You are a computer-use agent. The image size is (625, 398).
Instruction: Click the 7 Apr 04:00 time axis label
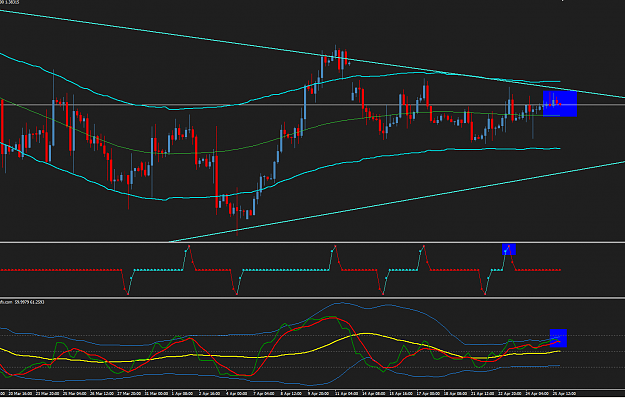point(264,393)
